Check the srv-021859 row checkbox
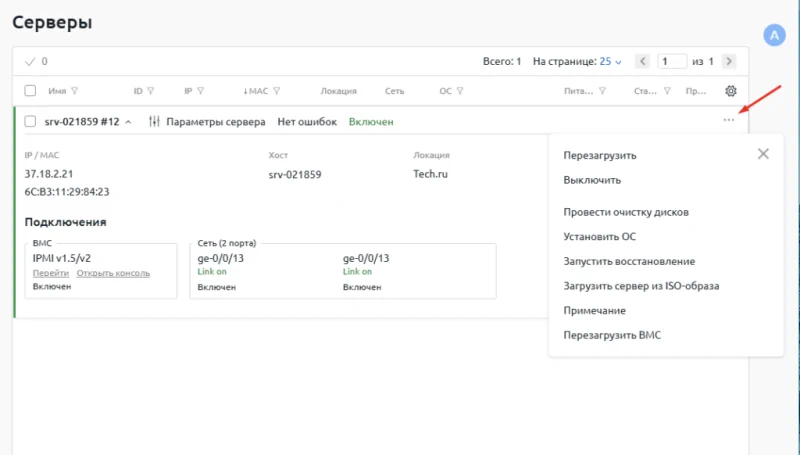Viewport: 800px width, 455px height. click(x=30, y=122)
